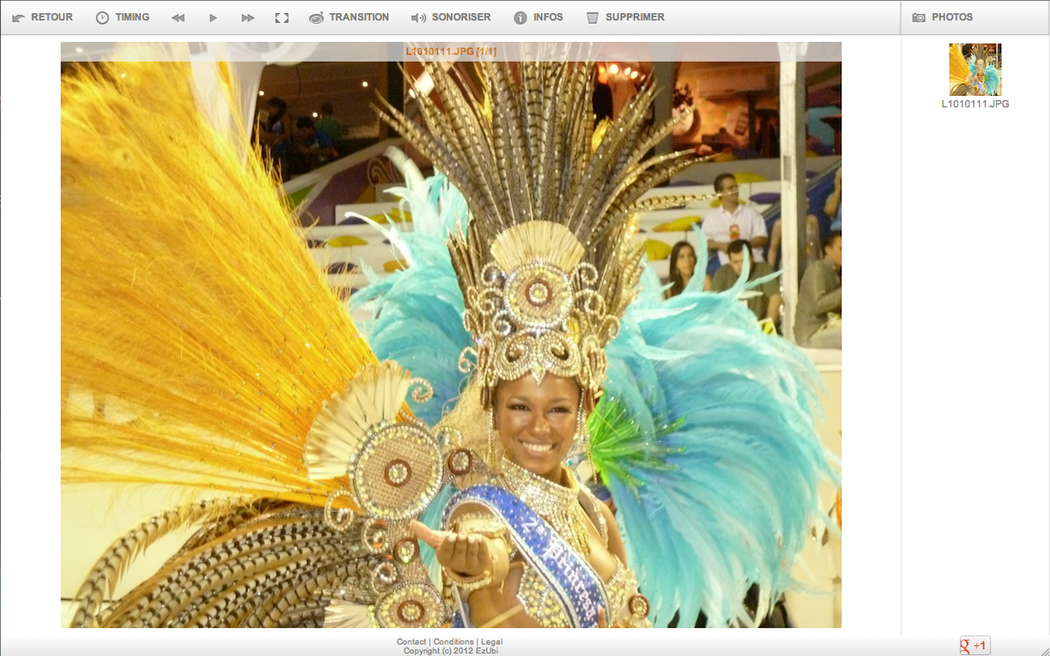Enter fullscreen mode via the brackets icon
Image resolution: width=1050 pixels, height=656 pixels.
click(282, 18)
